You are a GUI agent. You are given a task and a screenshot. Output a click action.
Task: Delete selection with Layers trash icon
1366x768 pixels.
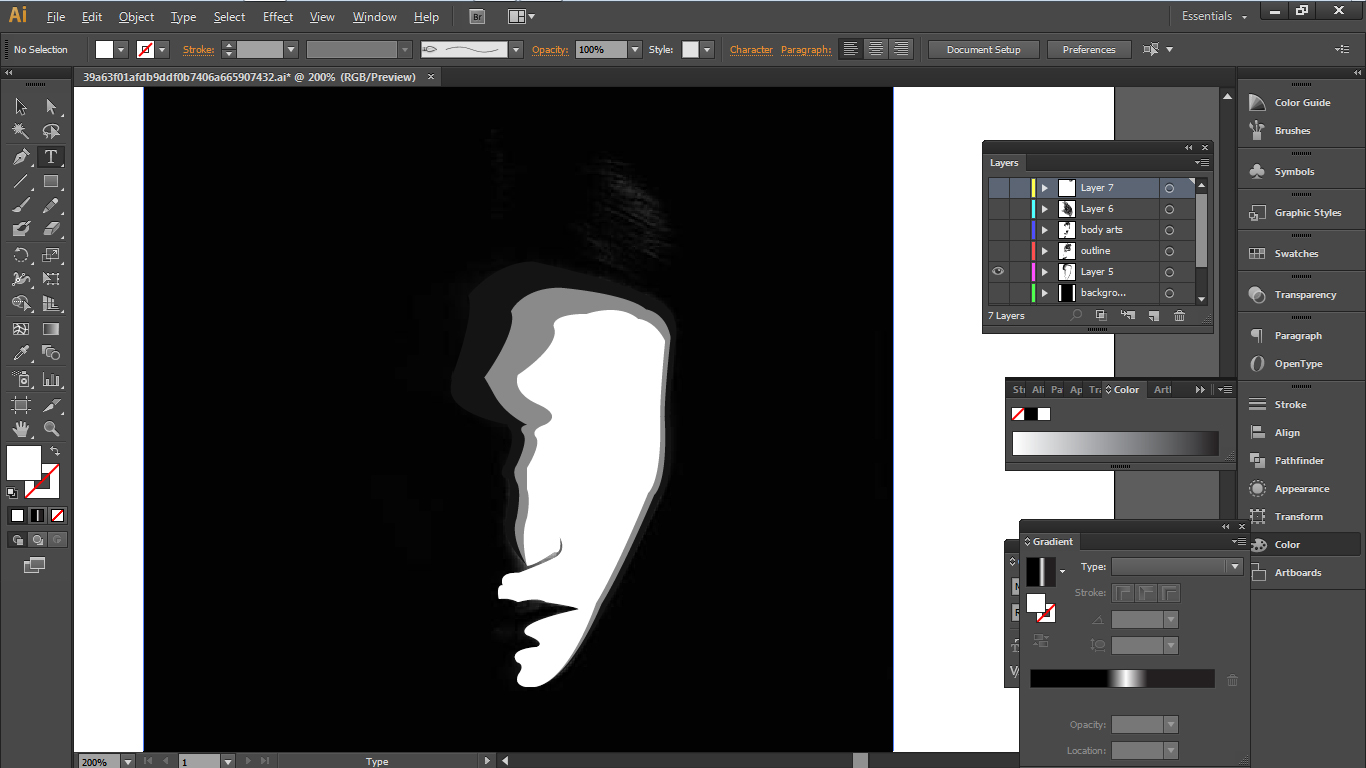[1179, 315]
